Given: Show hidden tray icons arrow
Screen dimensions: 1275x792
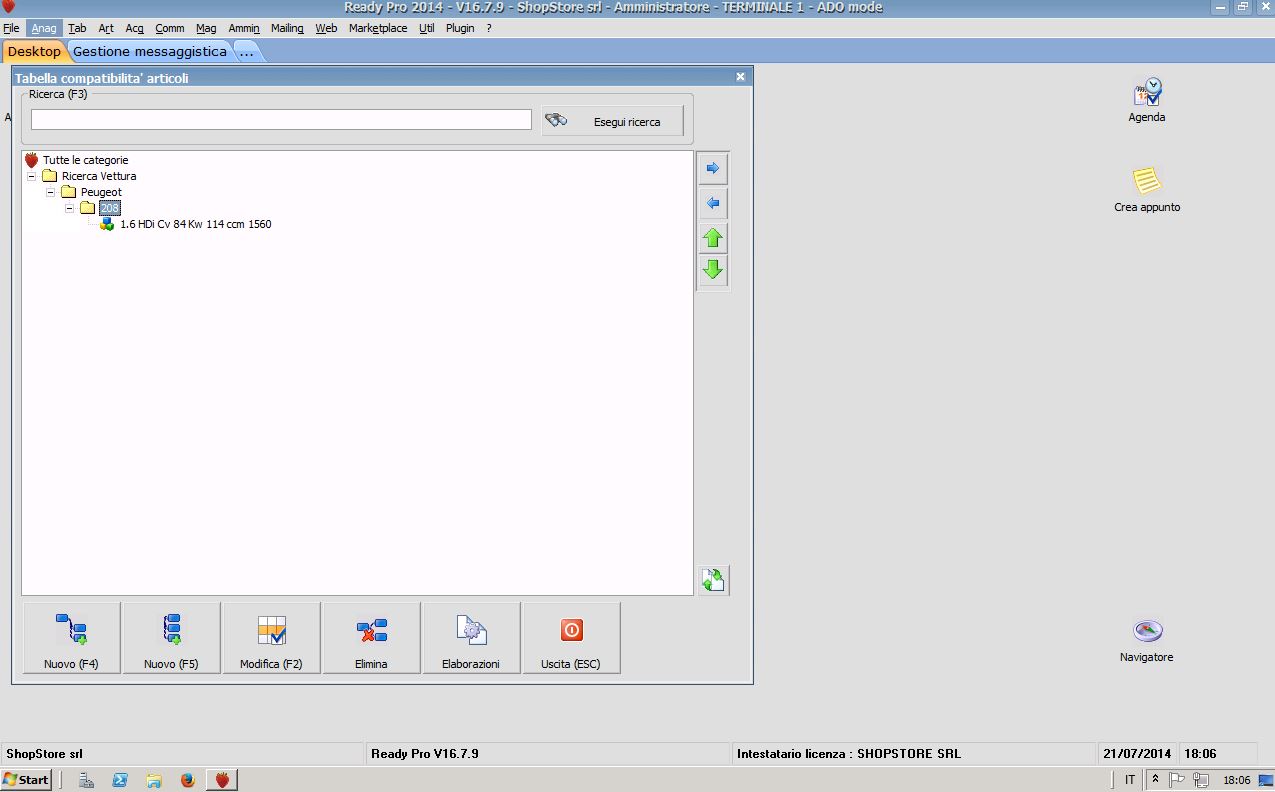Looking at the screenshot, I should (x=1156, y=779).
